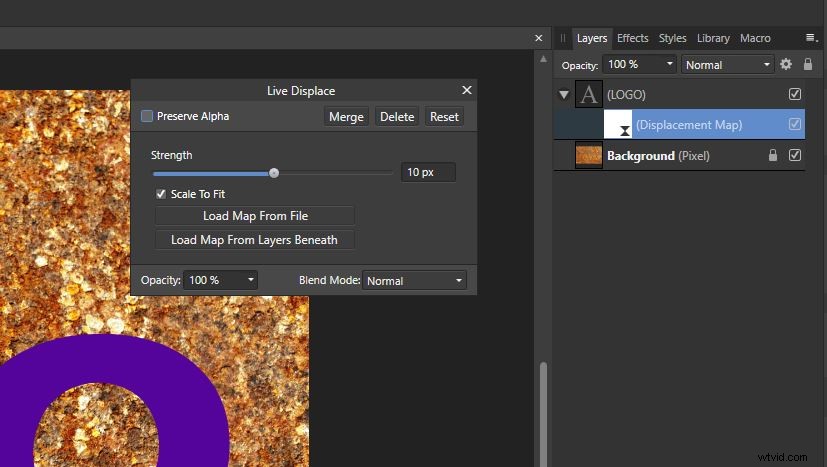Screen dimensions: 827x467
Task: Select the Background (Pixel) layer name
Action: pyautogui.click(x=658, y=156)
